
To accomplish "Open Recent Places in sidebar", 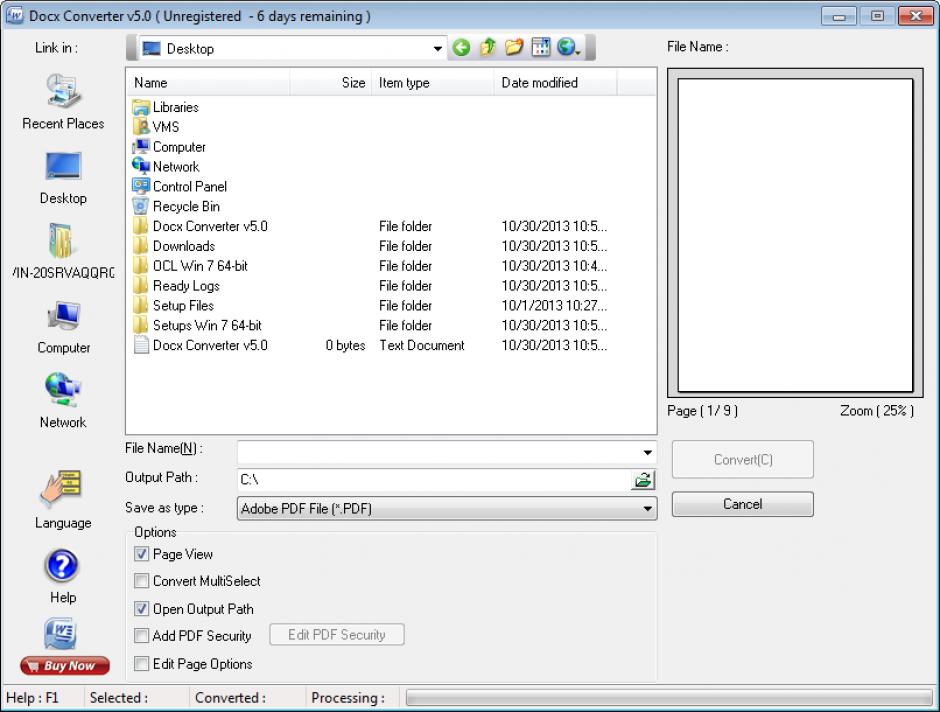I will [x=63, y=102].
